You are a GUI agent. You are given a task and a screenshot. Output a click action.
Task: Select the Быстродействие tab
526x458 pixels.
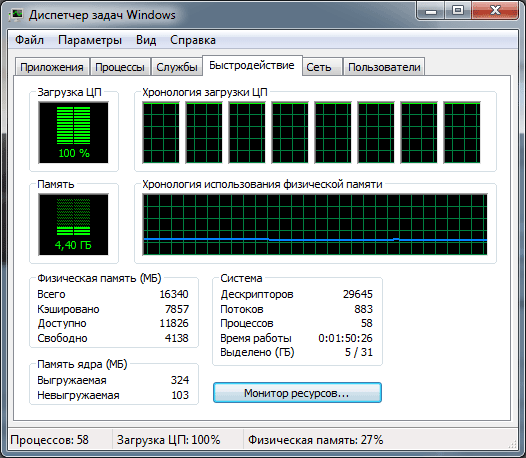252,65
